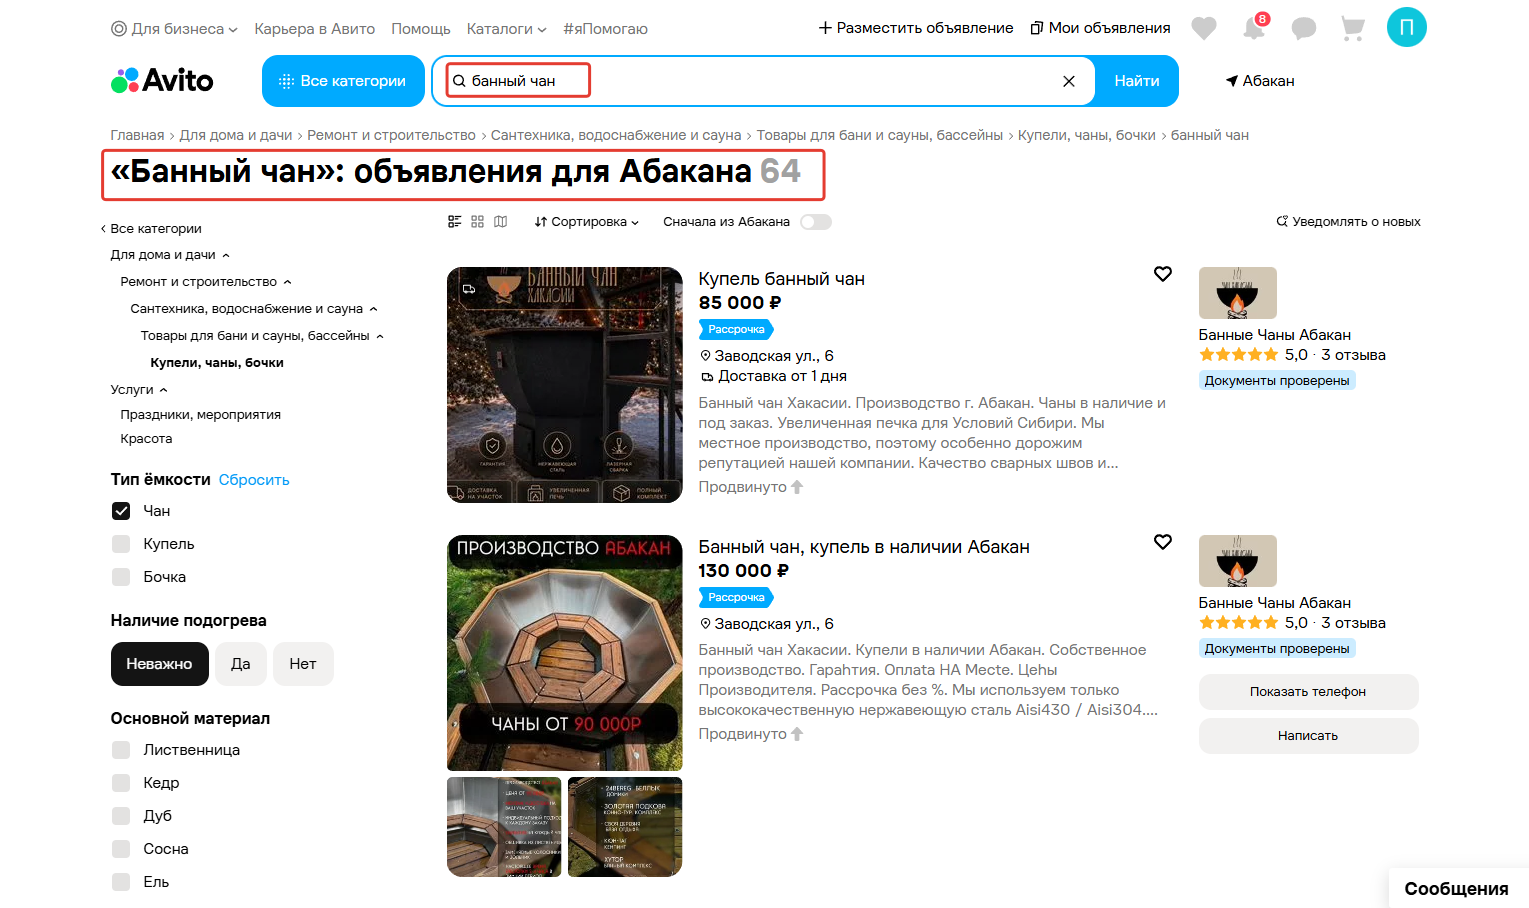Open 'Праздники, мероприятия' subcategory

[201, 415]
